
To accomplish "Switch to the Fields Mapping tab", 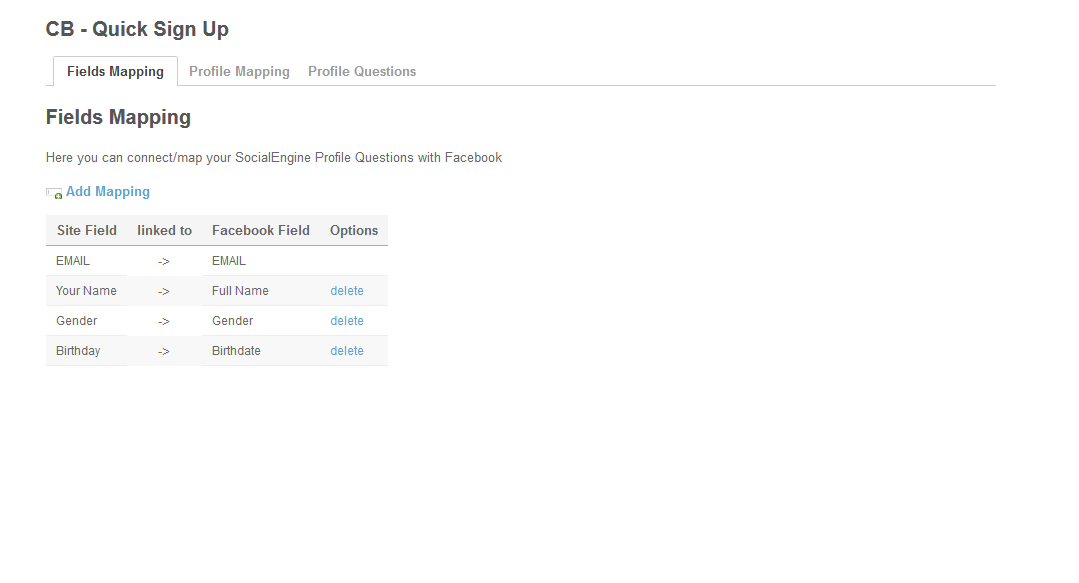I will tap(115, 72).
